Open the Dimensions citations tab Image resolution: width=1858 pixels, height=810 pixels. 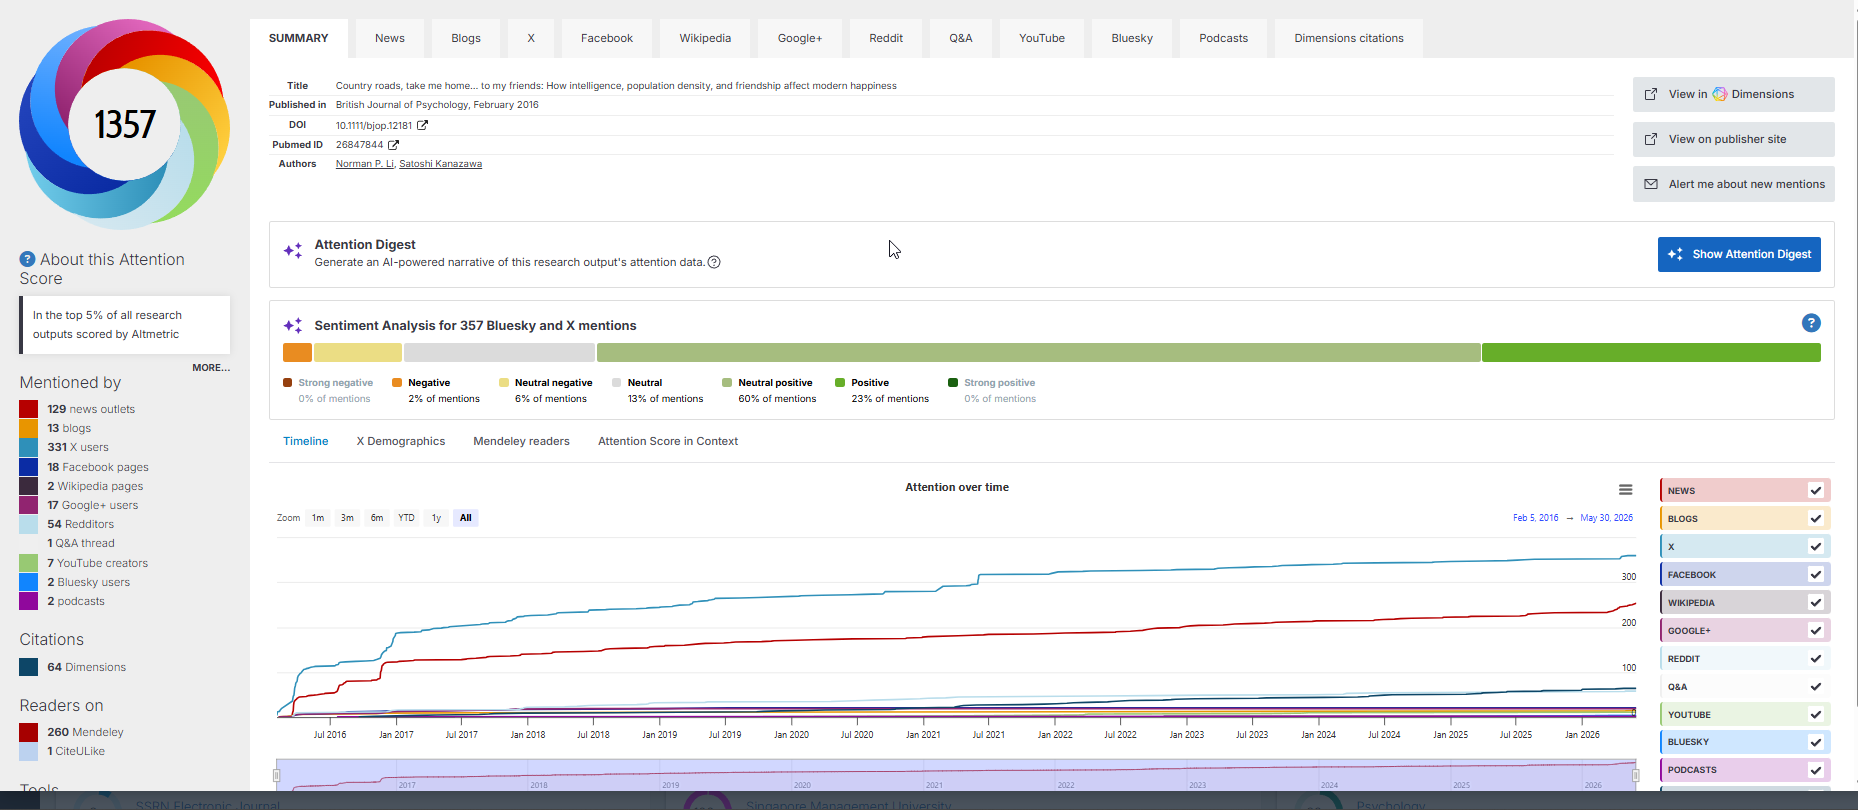1349,38
